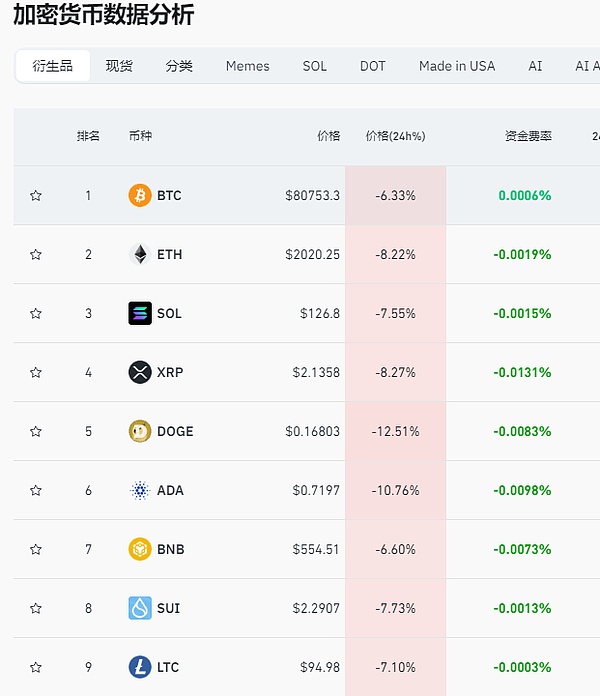Image resolution: width=600 pixels, height=696 pixels.
Task: Star DOGE as a favorite
Action: click(x=36, y=432)
